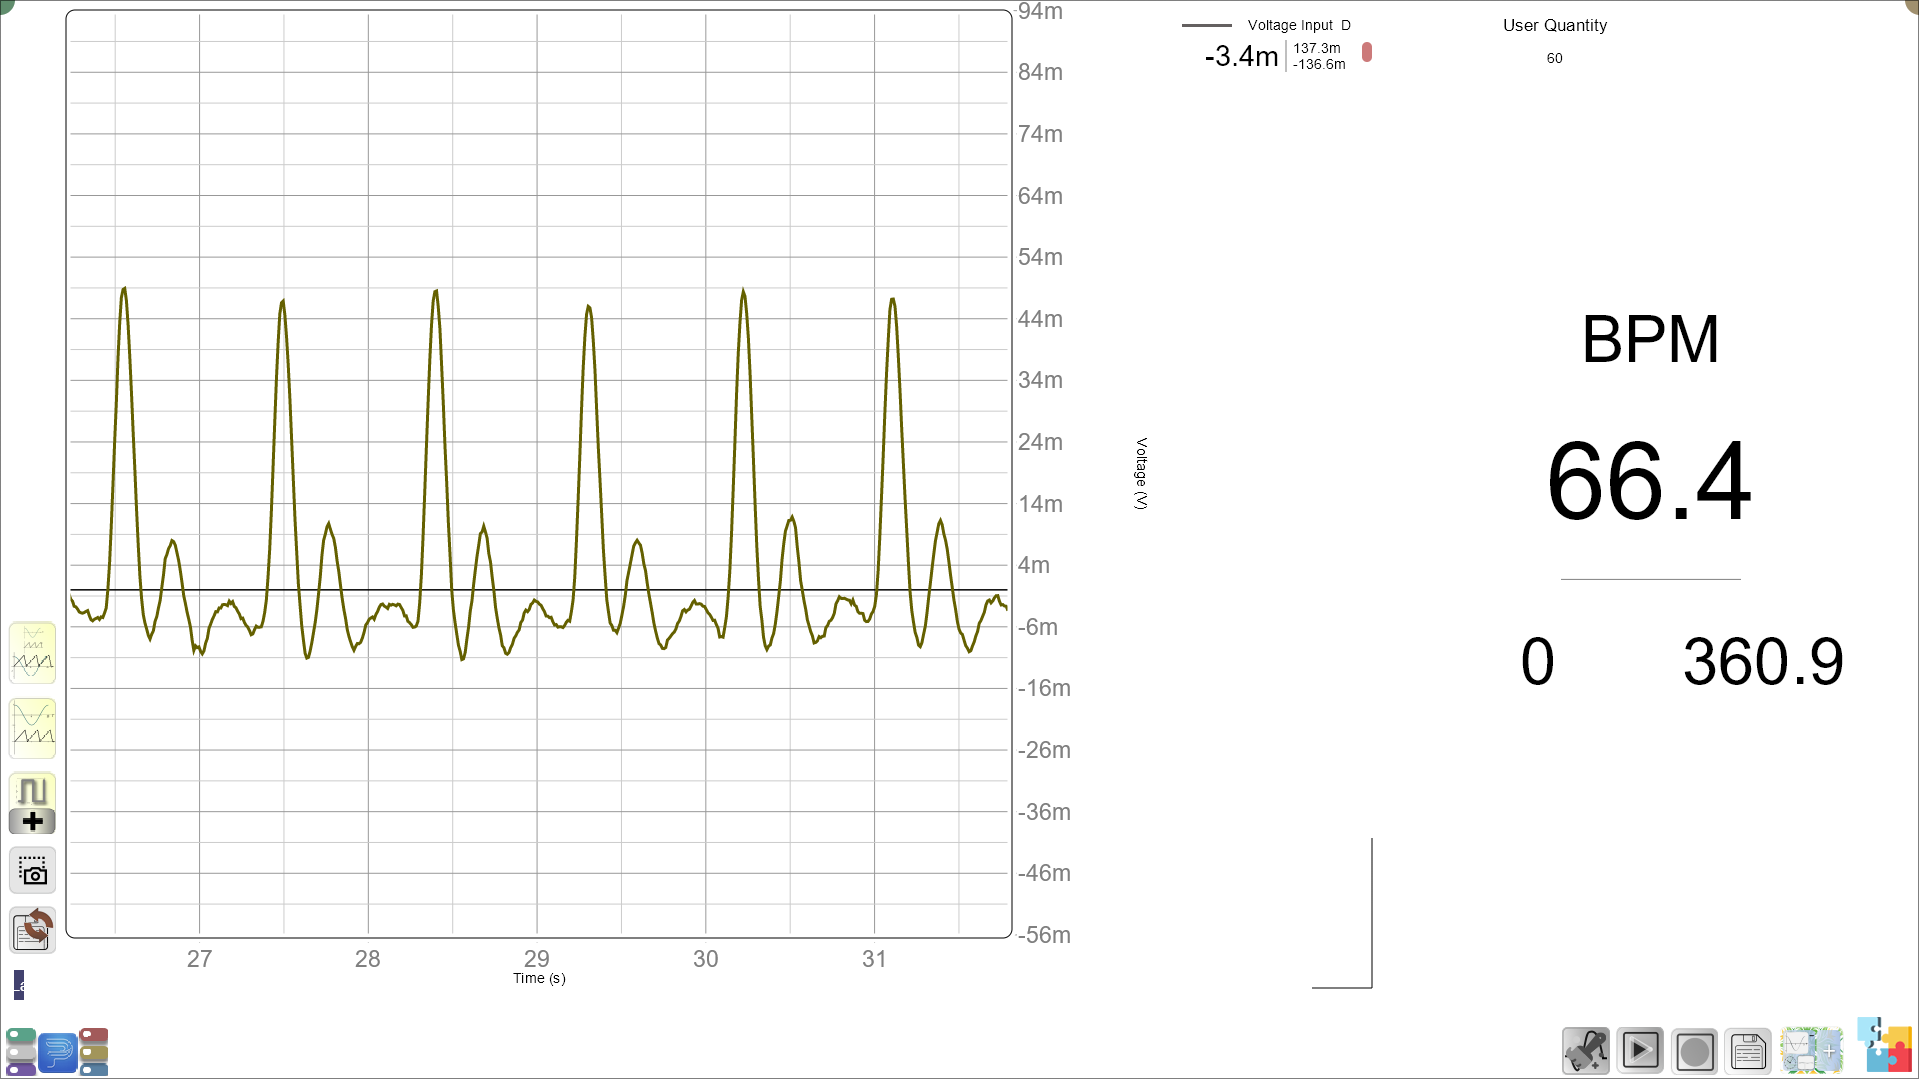Image resolution: width=1919 pixels, height=1079 pixels.
Task: Click the blue P logo icon
Action: pyautogui.click(x=58, y=1052)
